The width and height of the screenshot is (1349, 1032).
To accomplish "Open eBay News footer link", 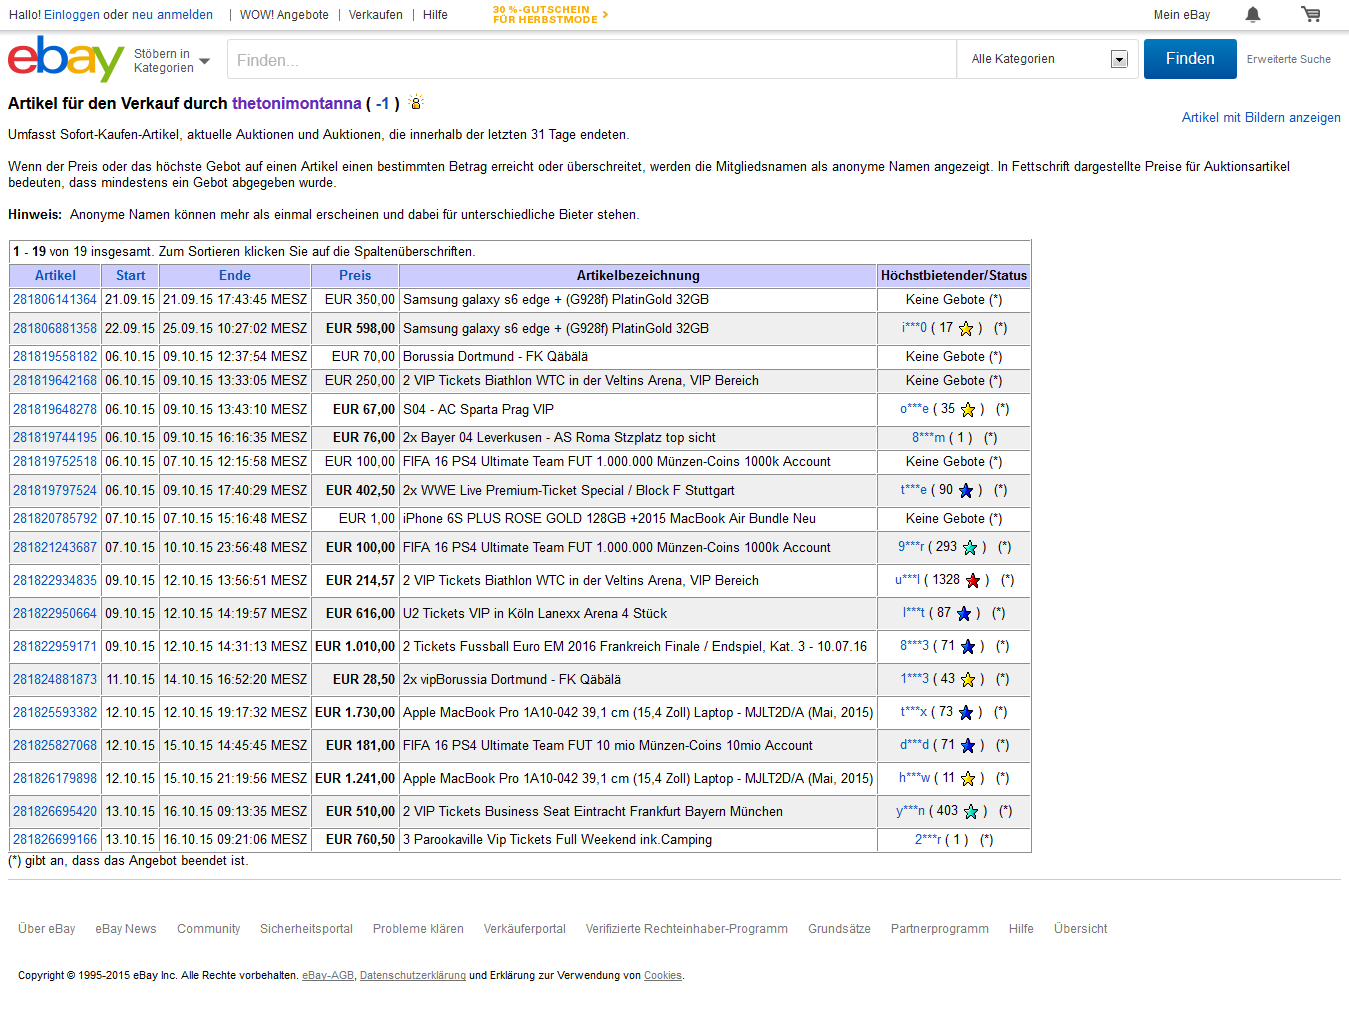I will (x=126, y=929).
